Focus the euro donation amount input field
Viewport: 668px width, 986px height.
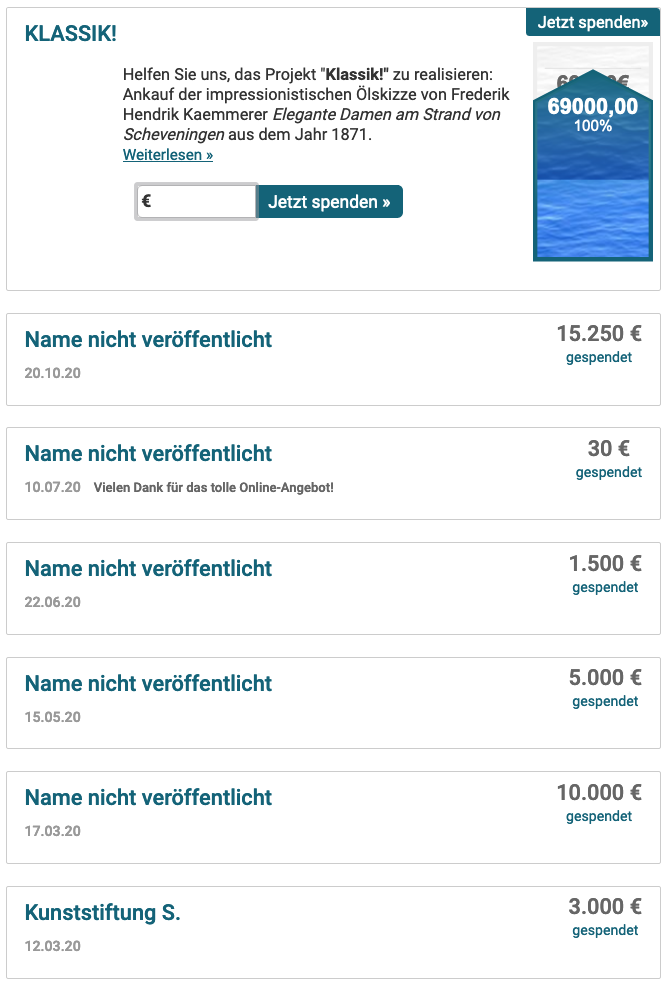click(196, 201)
